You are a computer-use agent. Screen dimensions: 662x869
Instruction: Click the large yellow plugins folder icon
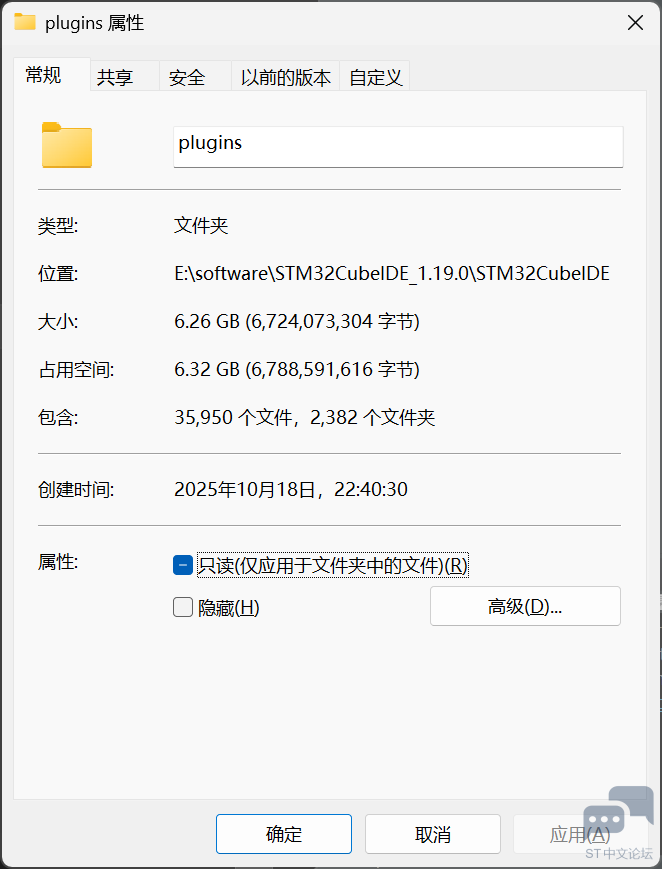67,145
